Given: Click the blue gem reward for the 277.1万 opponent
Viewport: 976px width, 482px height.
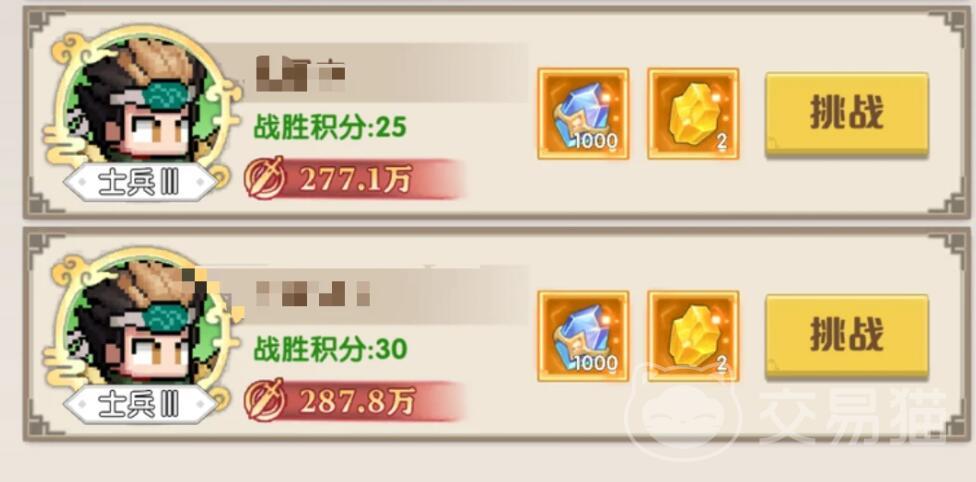Looking at the screenshot, I should point(583,113).
